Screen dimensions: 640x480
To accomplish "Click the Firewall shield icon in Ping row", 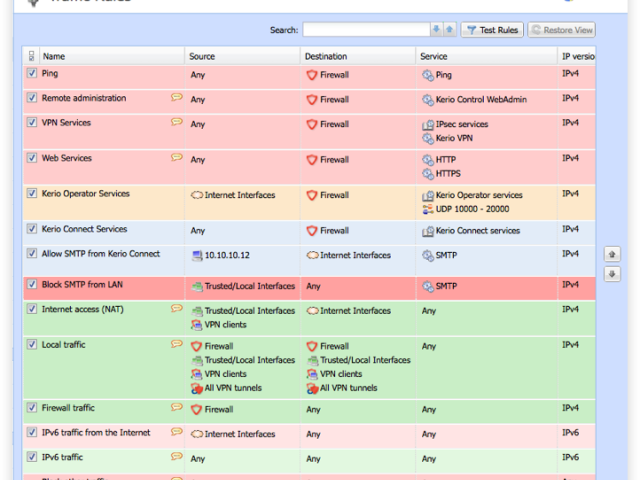I will (311, 75).
